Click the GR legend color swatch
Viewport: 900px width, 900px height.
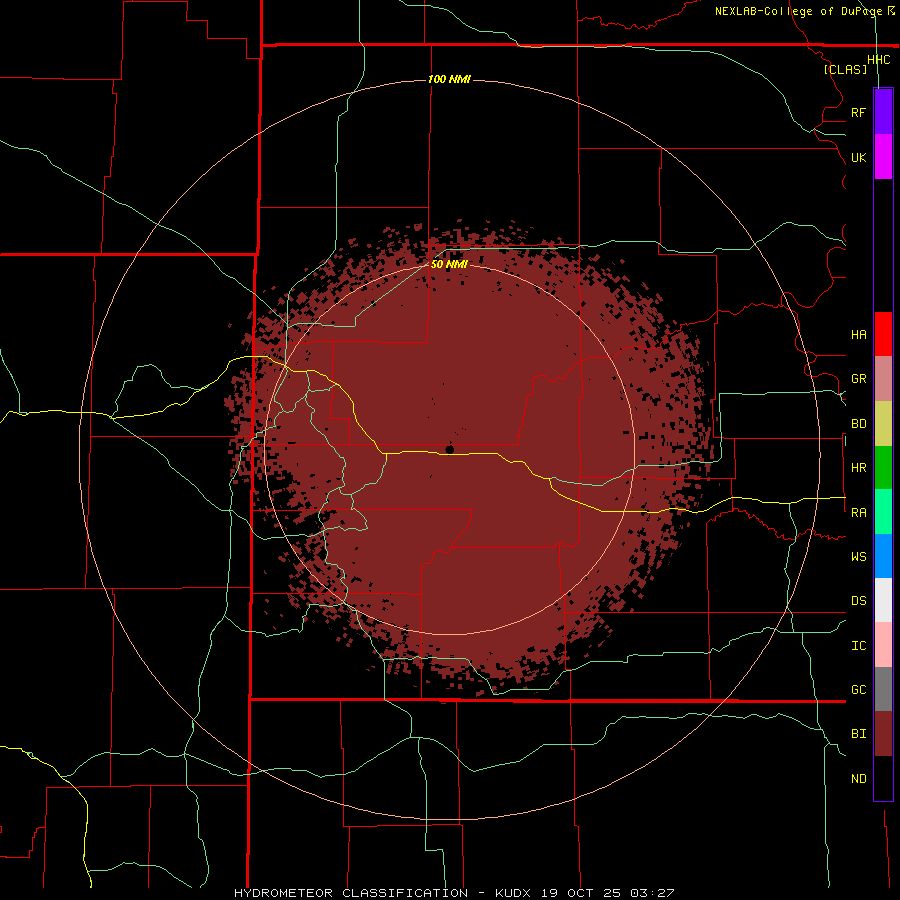coord(883,379)
